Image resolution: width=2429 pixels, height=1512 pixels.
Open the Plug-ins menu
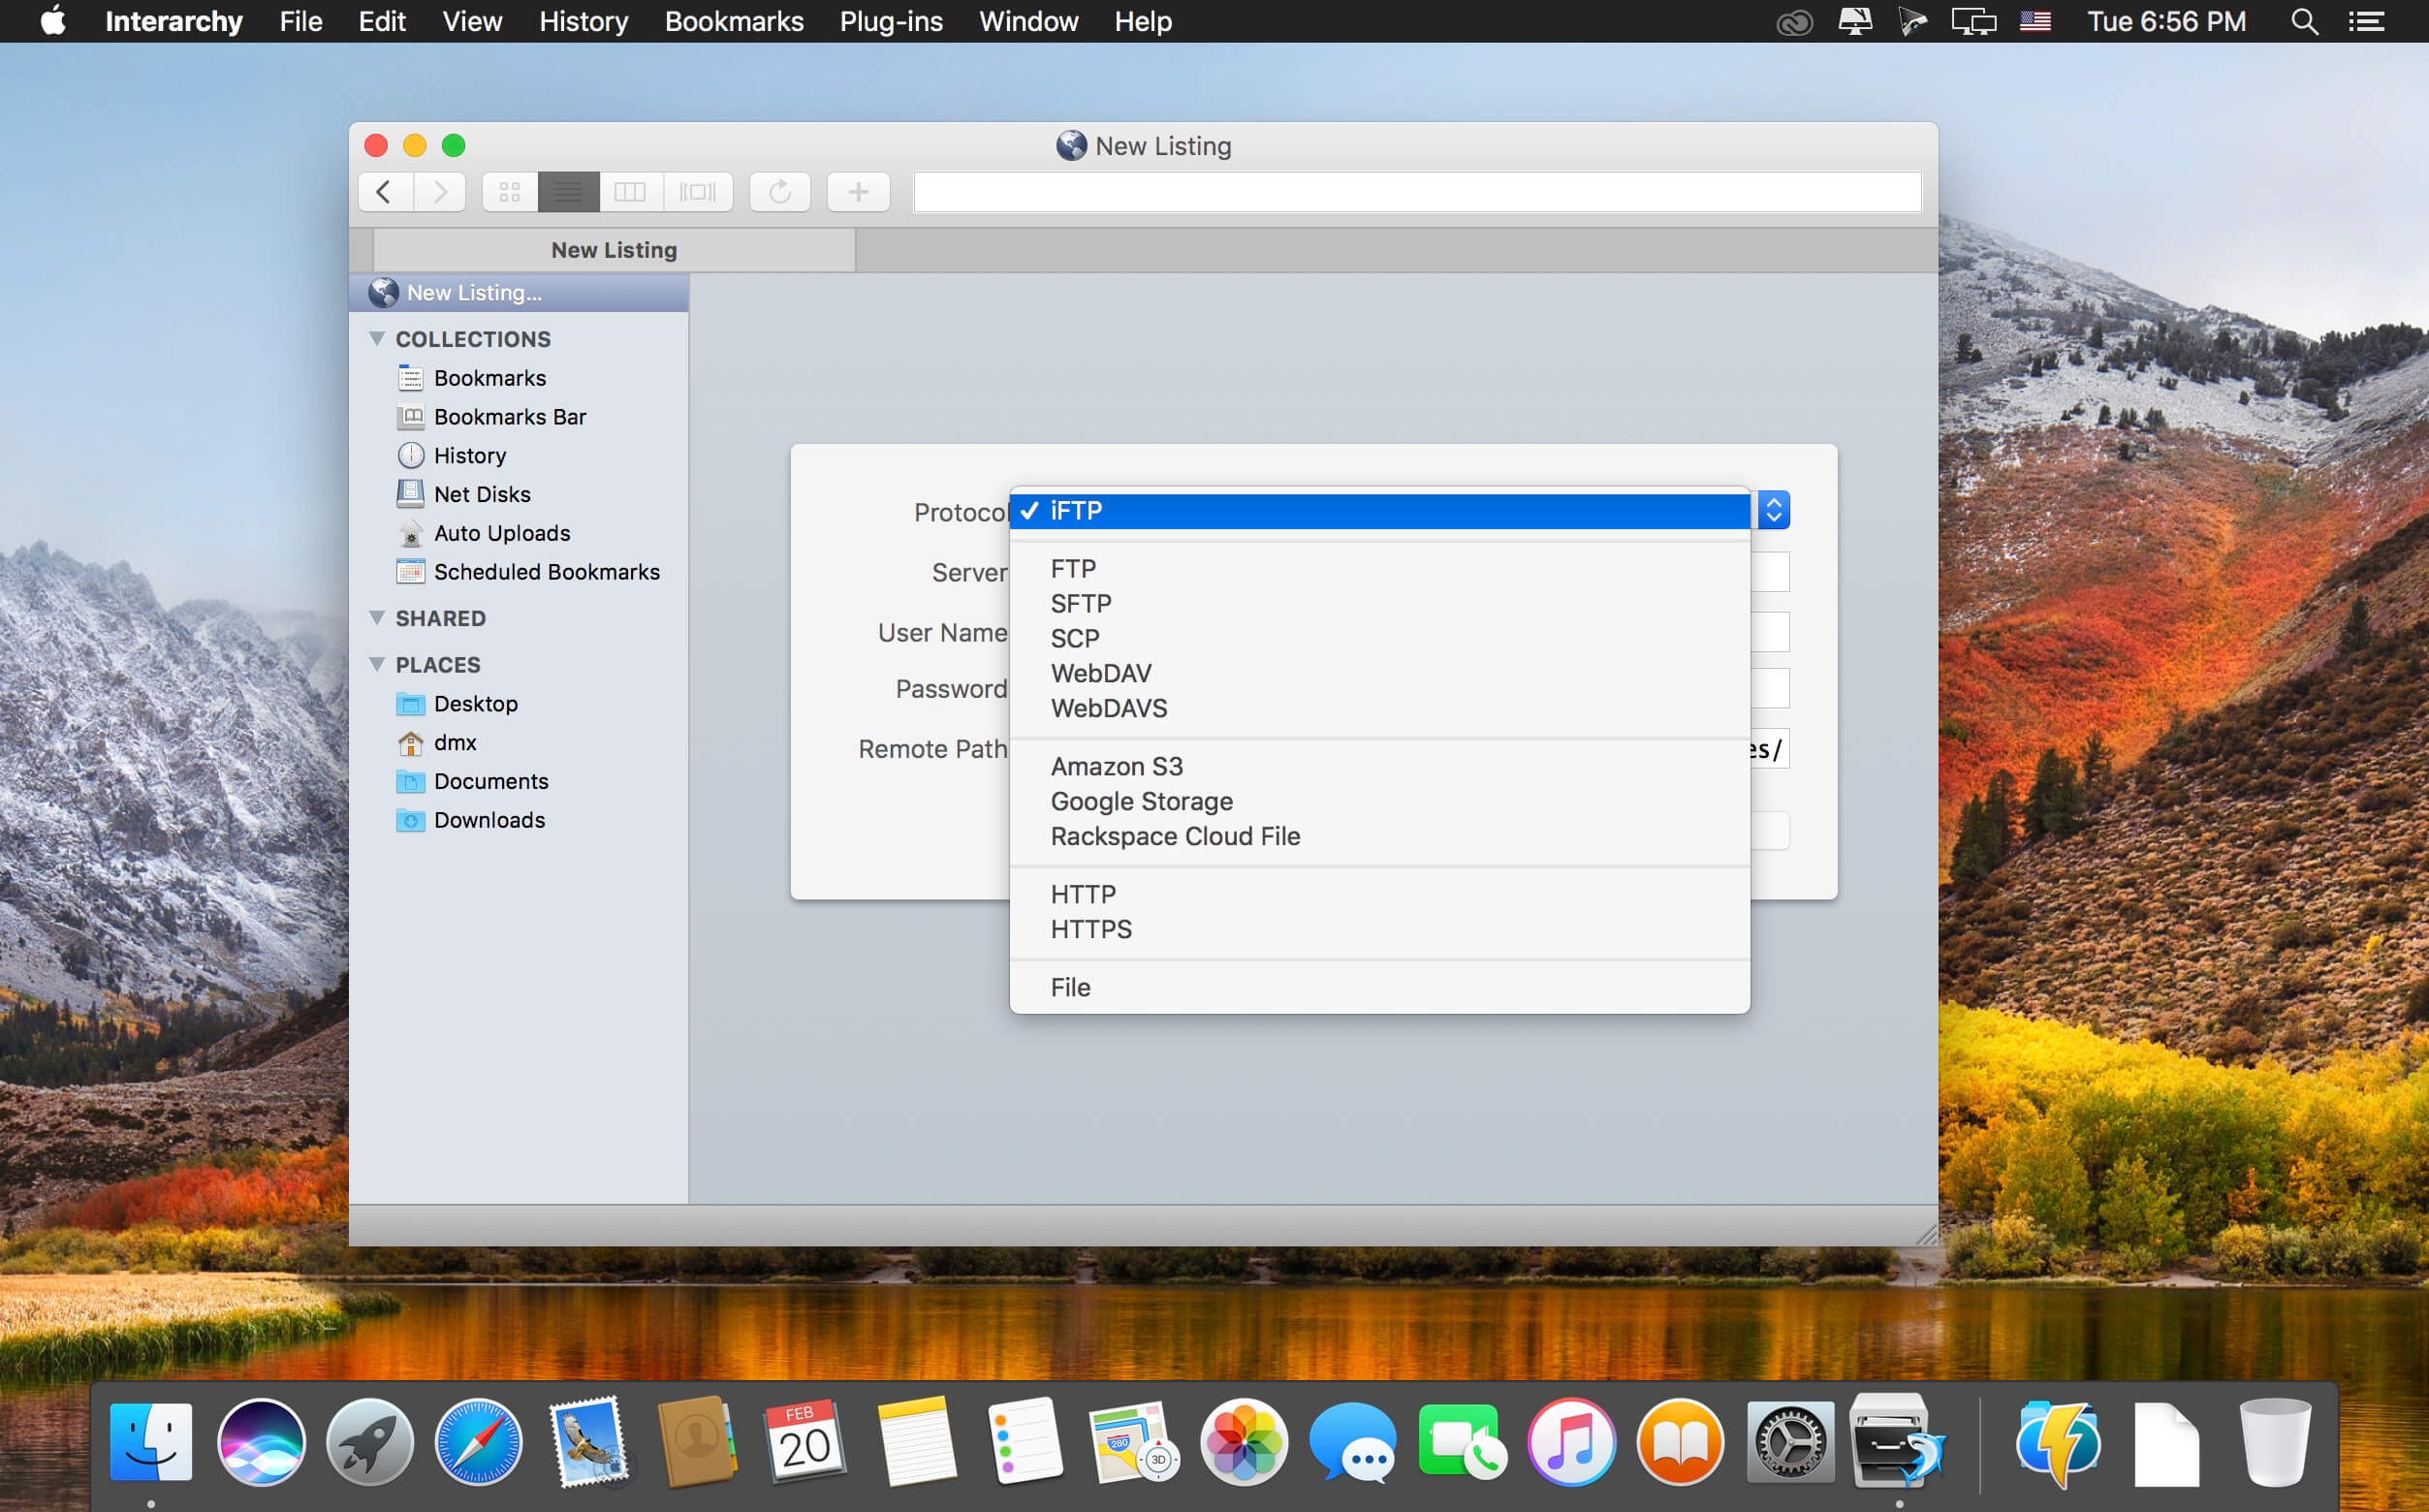pos(891,21)
